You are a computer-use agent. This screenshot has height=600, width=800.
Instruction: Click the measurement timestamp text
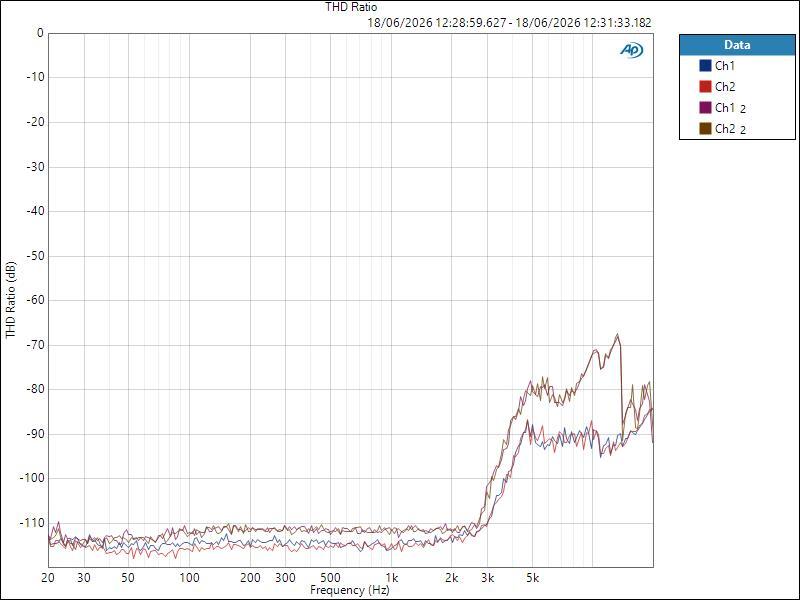coord(509,23)
